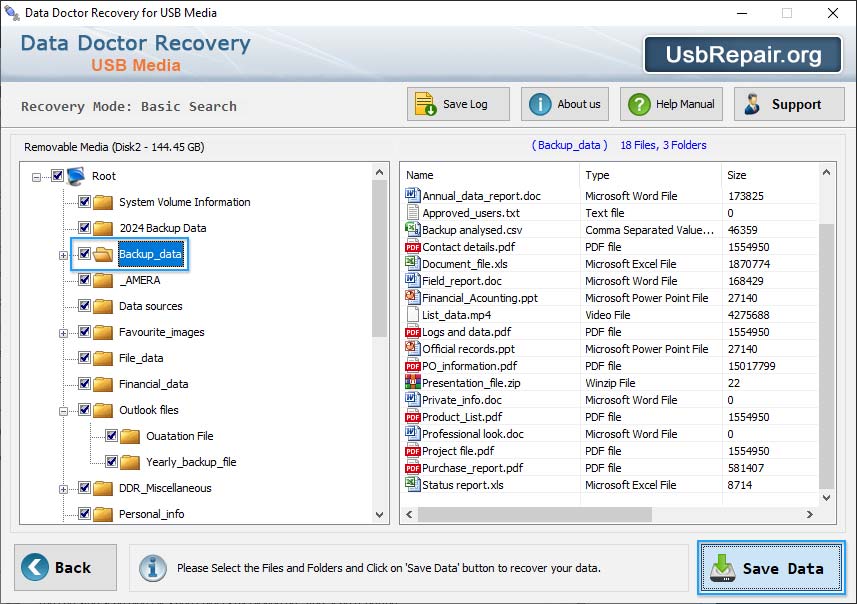Click the Presentation_file.zip archive icon
The image size is (857, 604).
tap(412, 382)
